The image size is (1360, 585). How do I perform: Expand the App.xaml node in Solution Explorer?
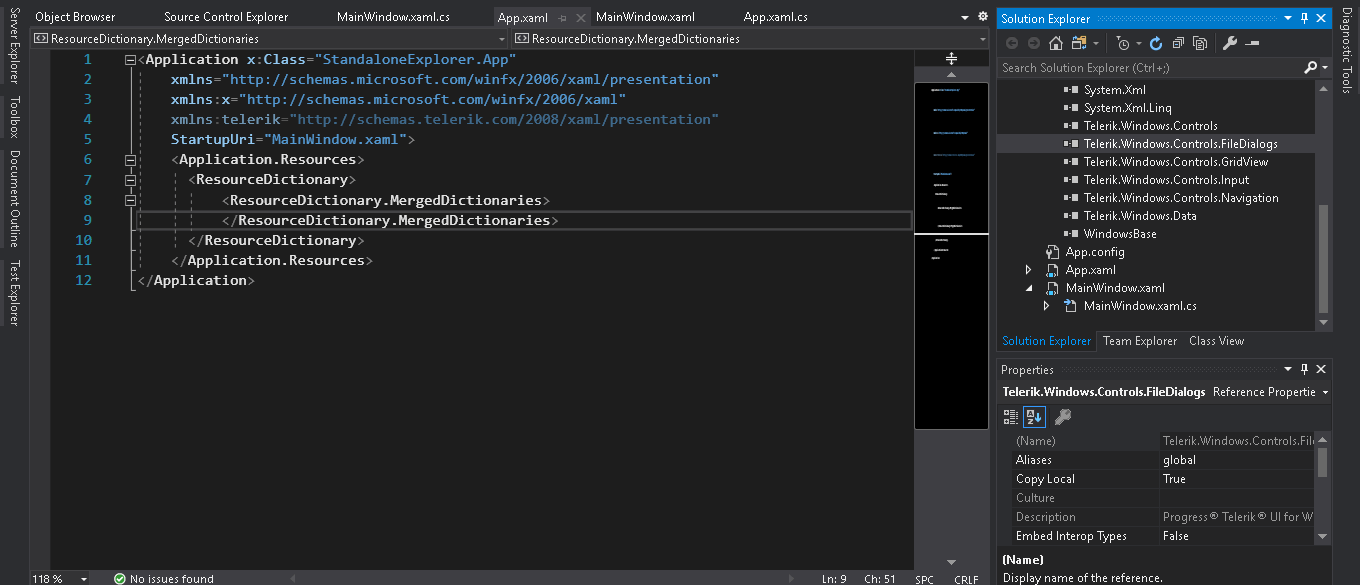[1029, 270]
